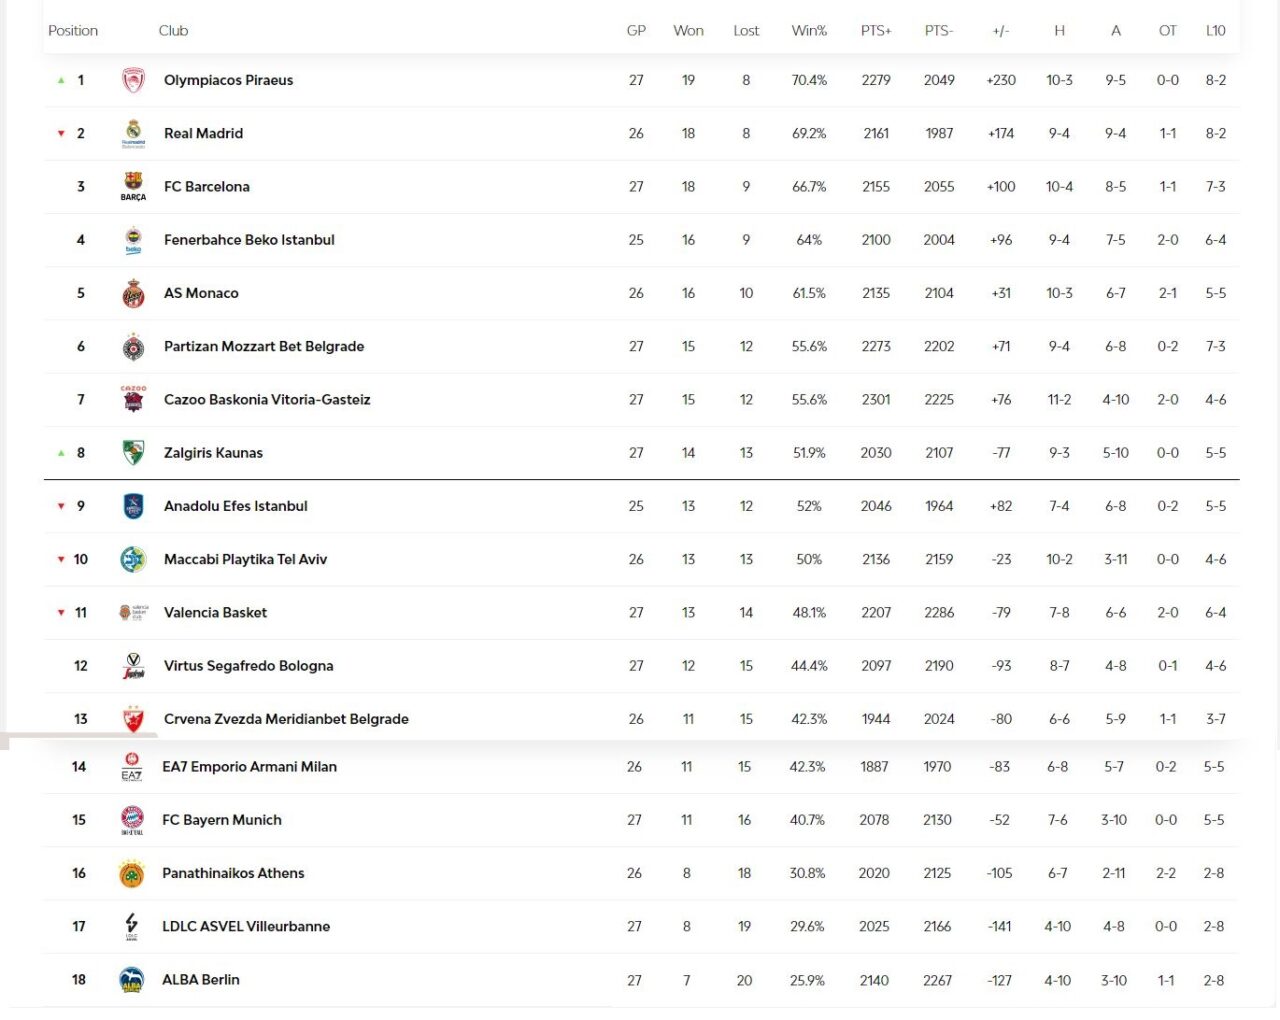Screen dimensions: 1280x1020
Task: Open Anadolu Efes Istanbul team page
Action: 236,506
